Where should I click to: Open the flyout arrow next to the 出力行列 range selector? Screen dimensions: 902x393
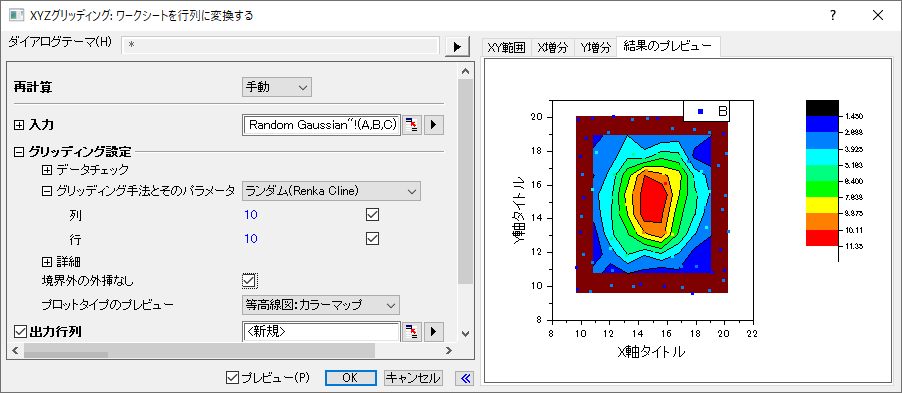coord(434,331)
